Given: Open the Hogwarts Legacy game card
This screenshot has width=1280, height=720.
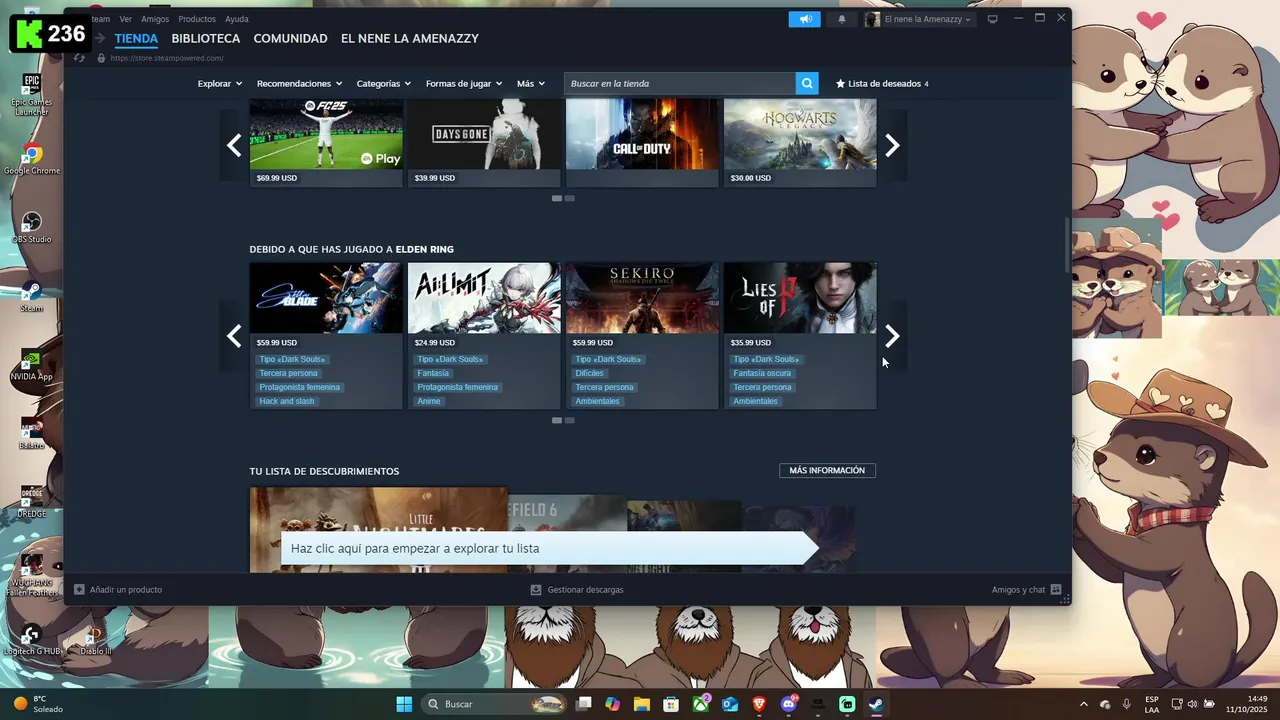Looking at the screenshot, I should pyautogui.click(x=800, y=143).
